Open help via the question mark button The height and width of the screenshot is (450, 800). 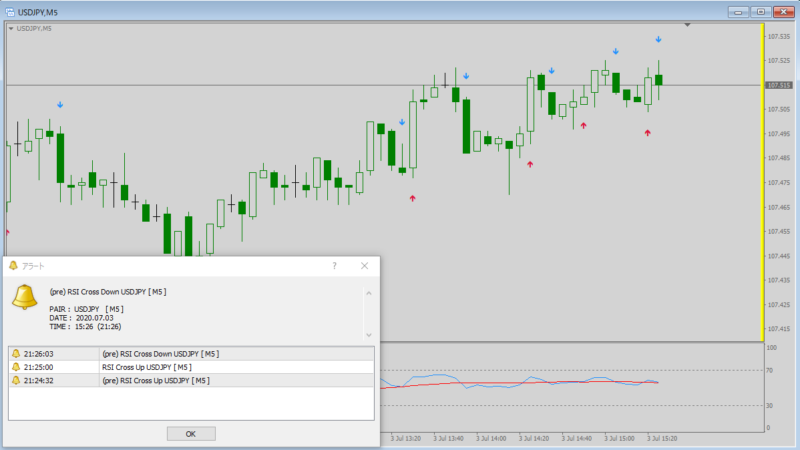pos(334,266)
